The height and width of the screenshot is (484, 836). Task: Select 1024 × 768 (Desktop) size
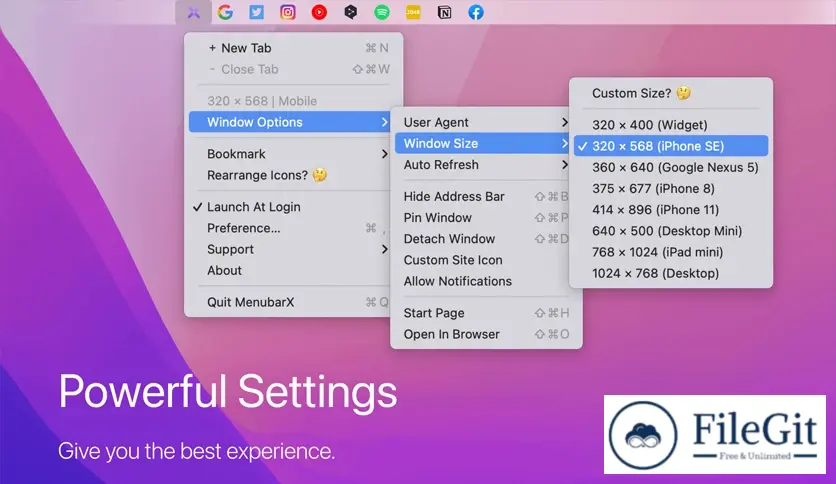click(x=671, y=273)
